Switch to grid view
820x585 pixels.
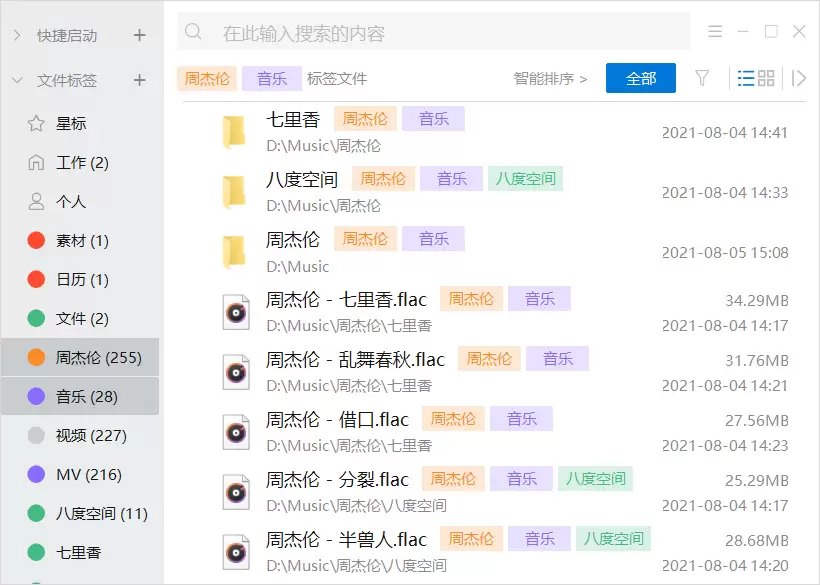coord(766,78)
